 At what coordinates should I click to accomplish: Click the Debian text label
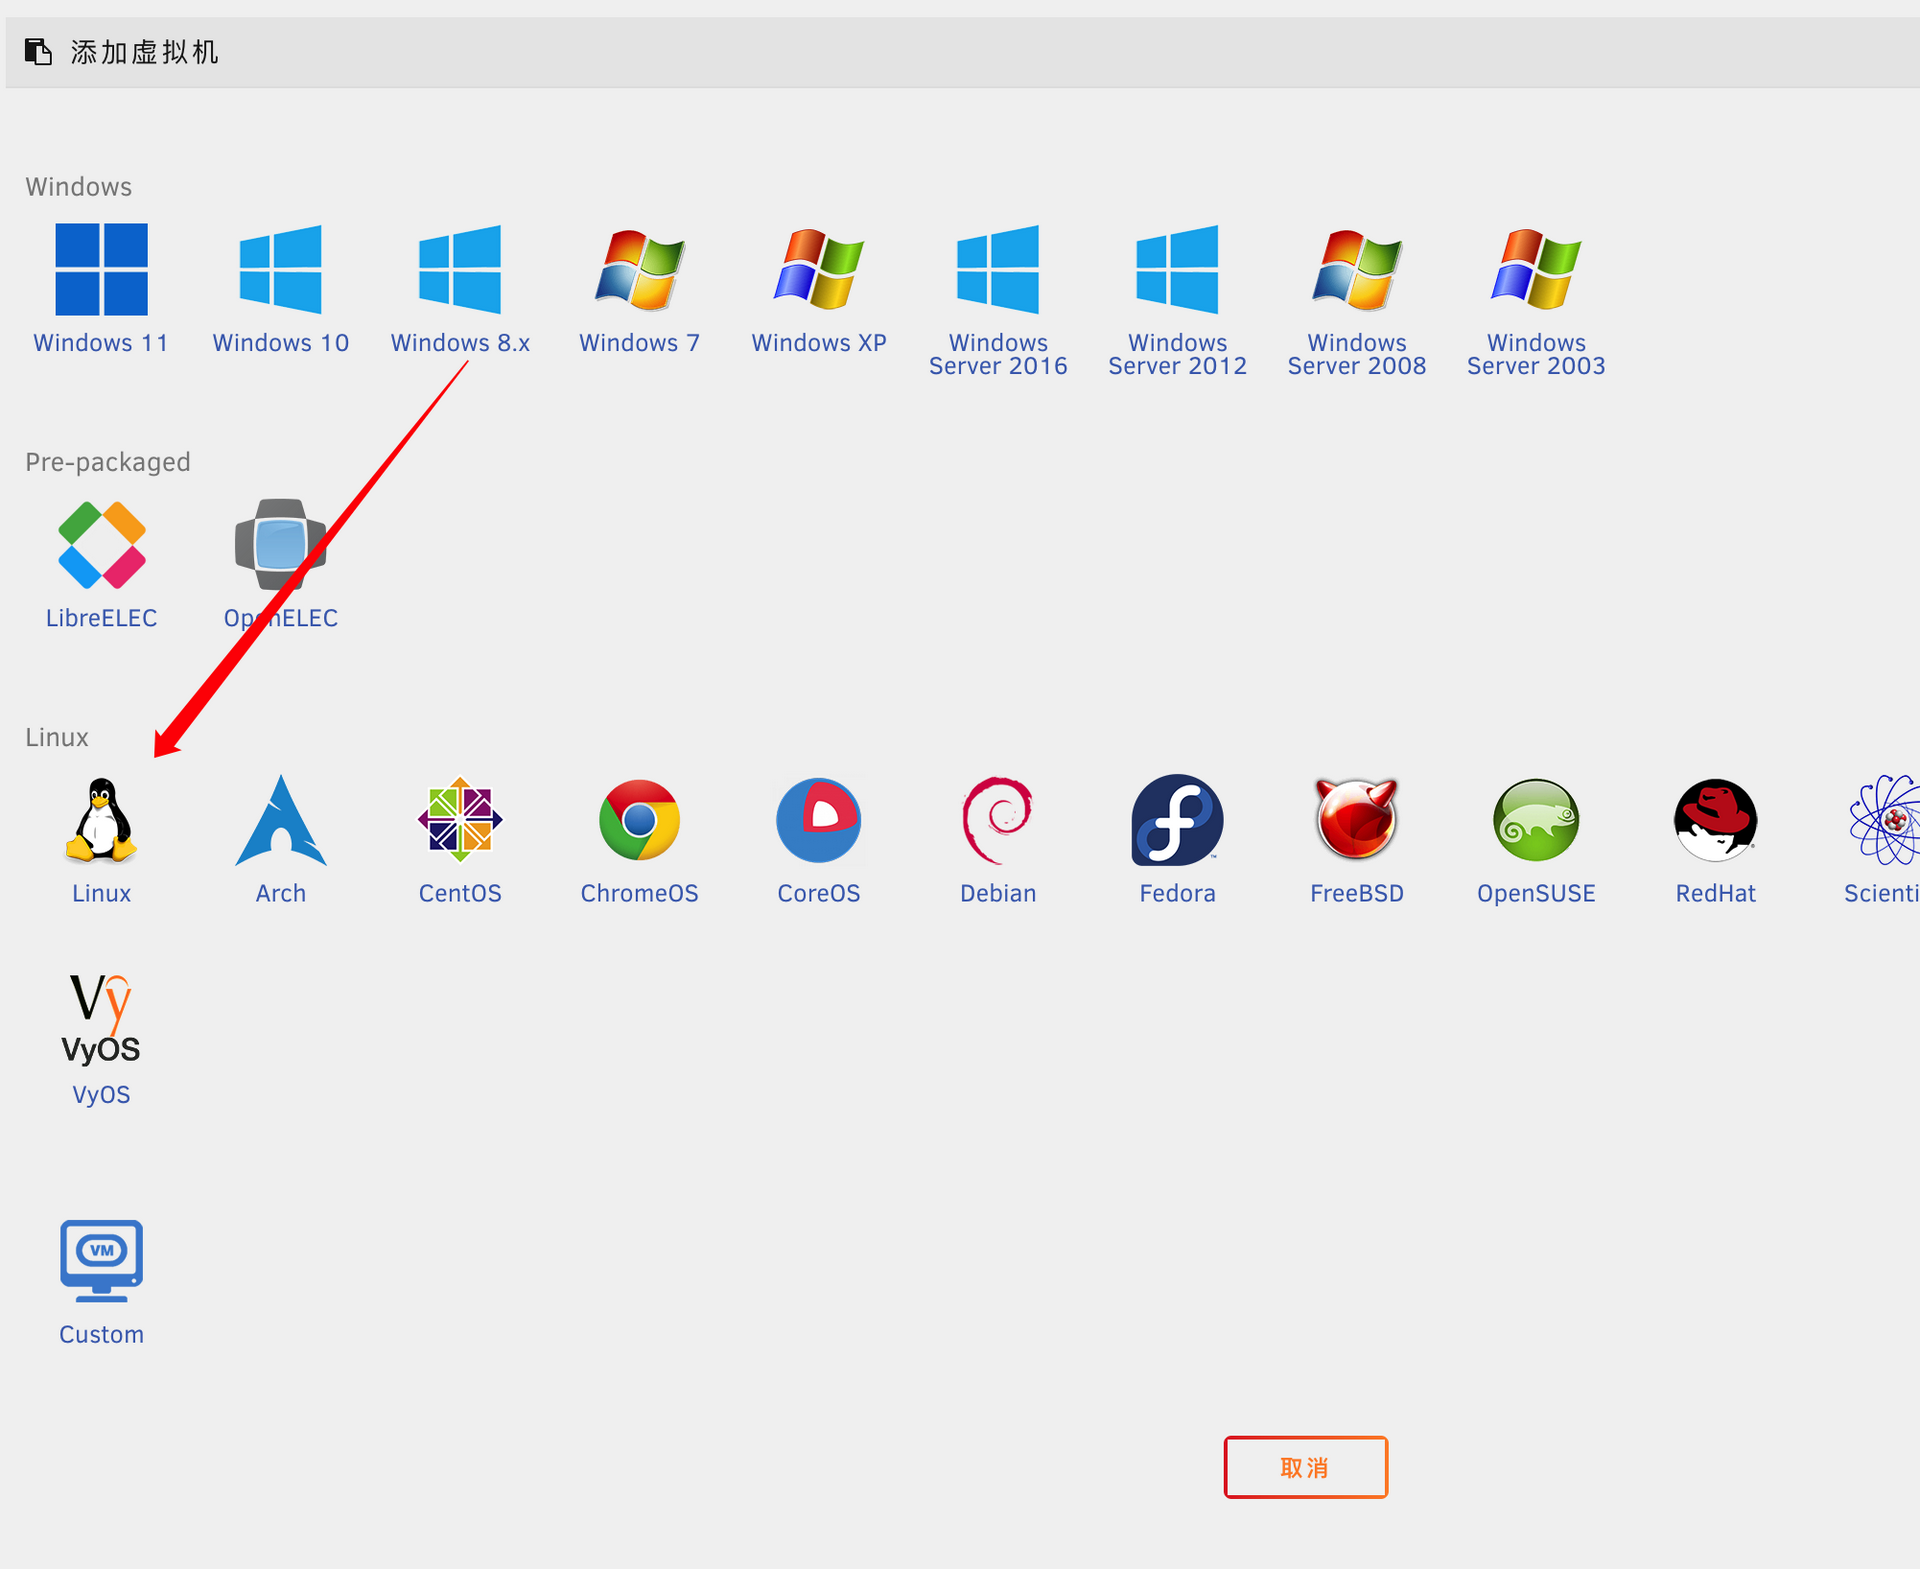pyautogui.click(x=998, y=893)
